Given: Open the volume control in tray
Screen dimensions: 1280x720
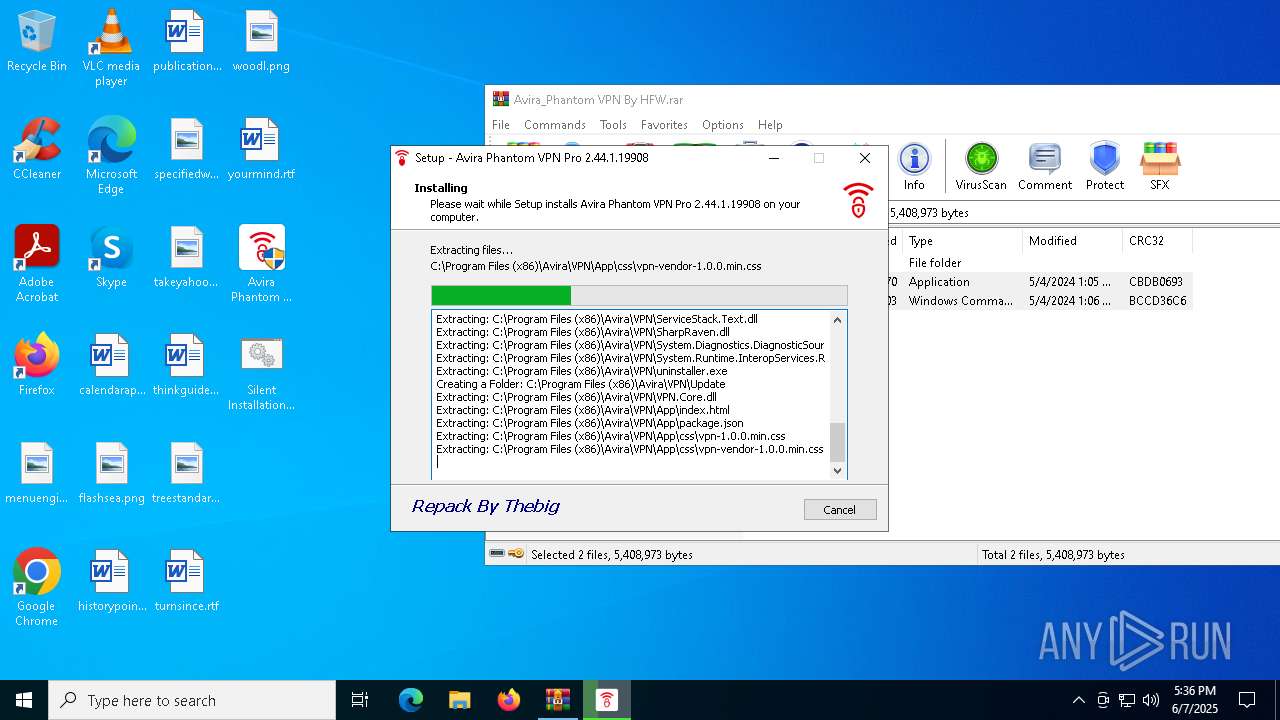Looking at the screenshot, I should [1151, 700].
